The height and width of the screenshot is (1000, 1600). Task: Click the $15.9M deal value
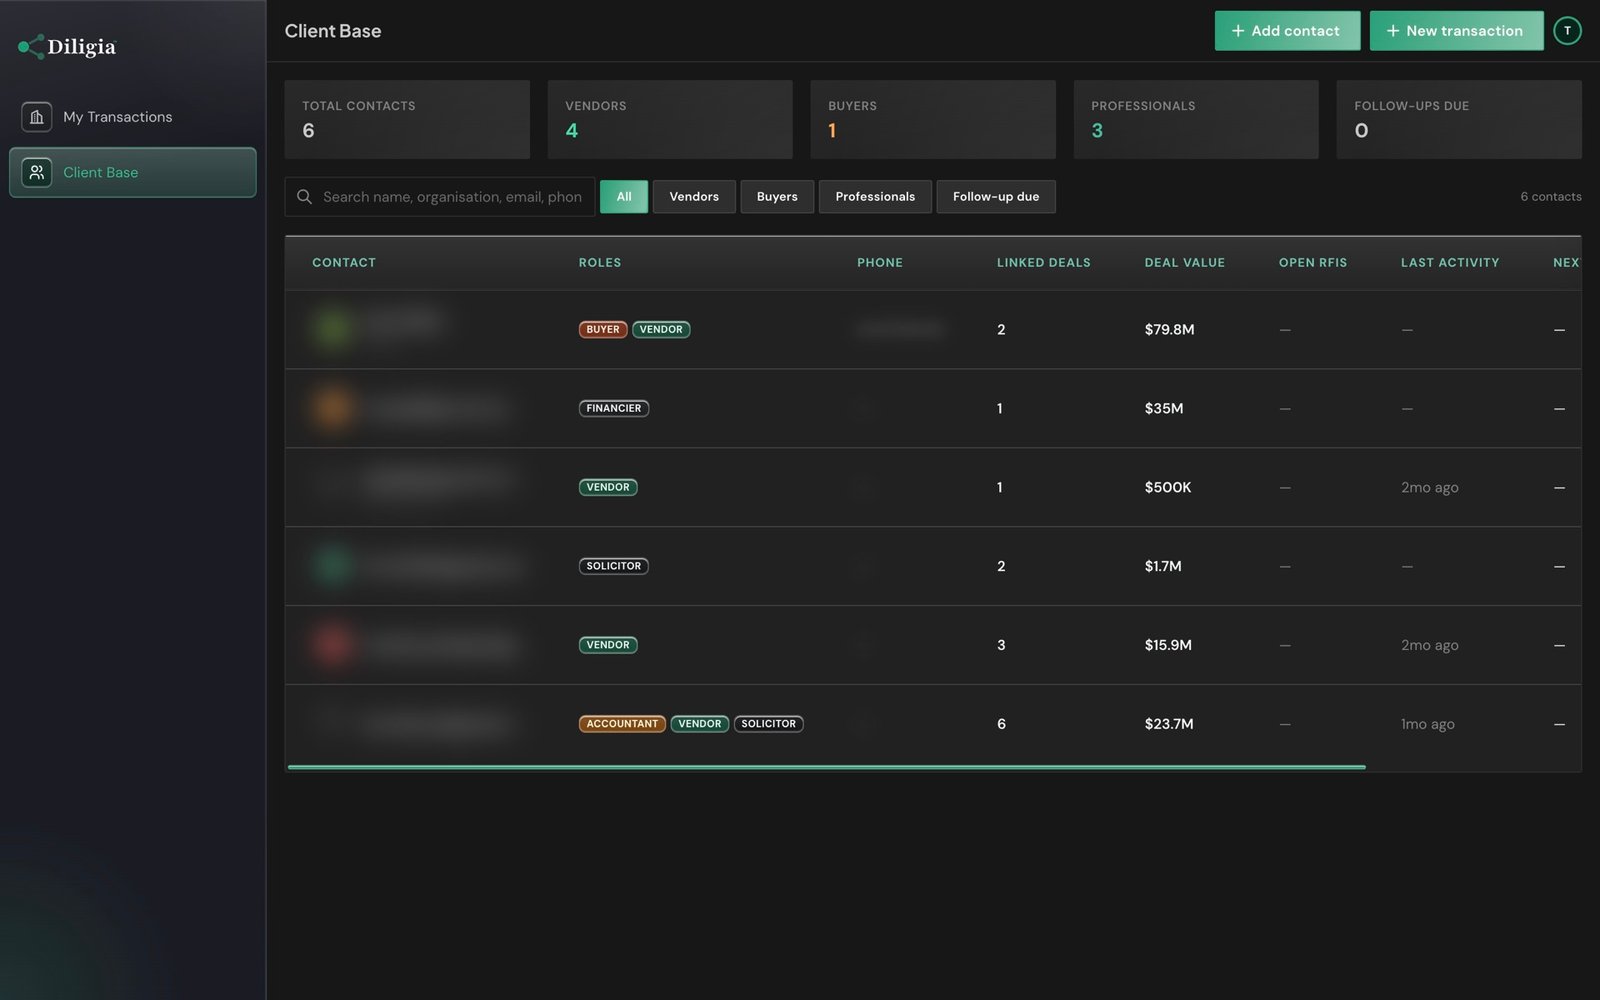tap(1168, 646)
